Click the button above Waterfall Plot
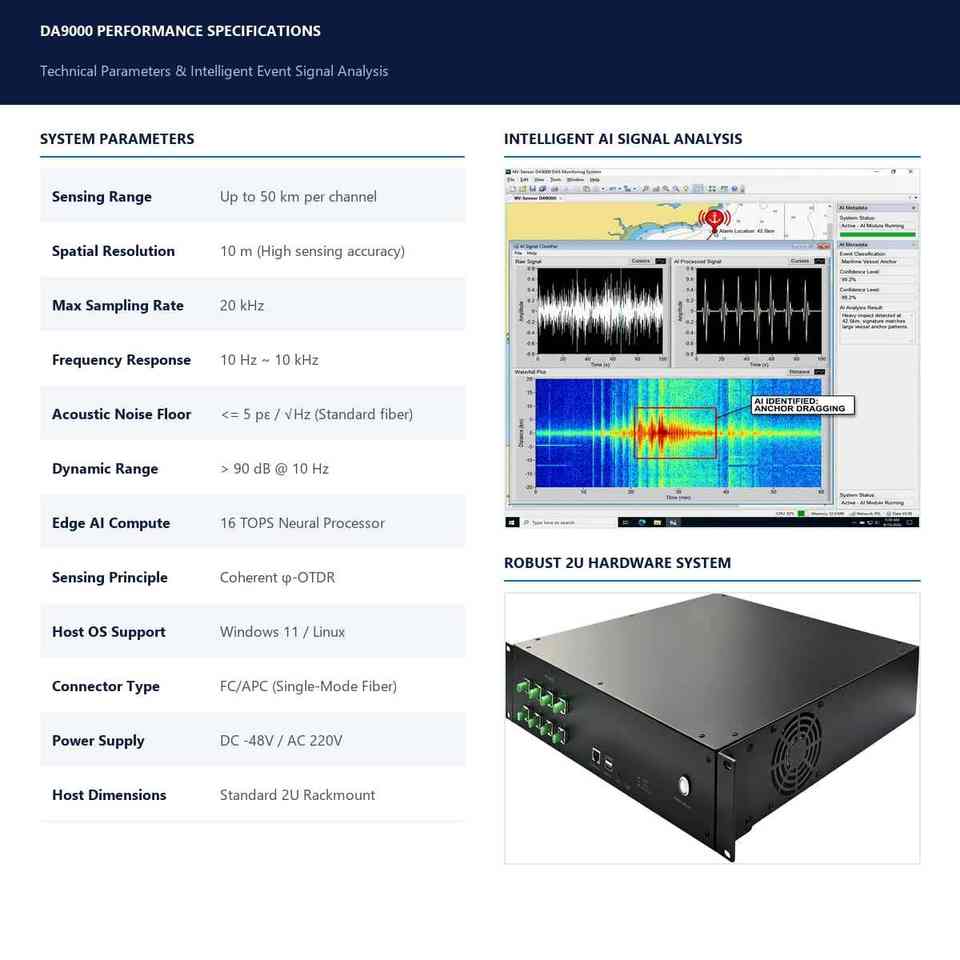 (800, 372)
